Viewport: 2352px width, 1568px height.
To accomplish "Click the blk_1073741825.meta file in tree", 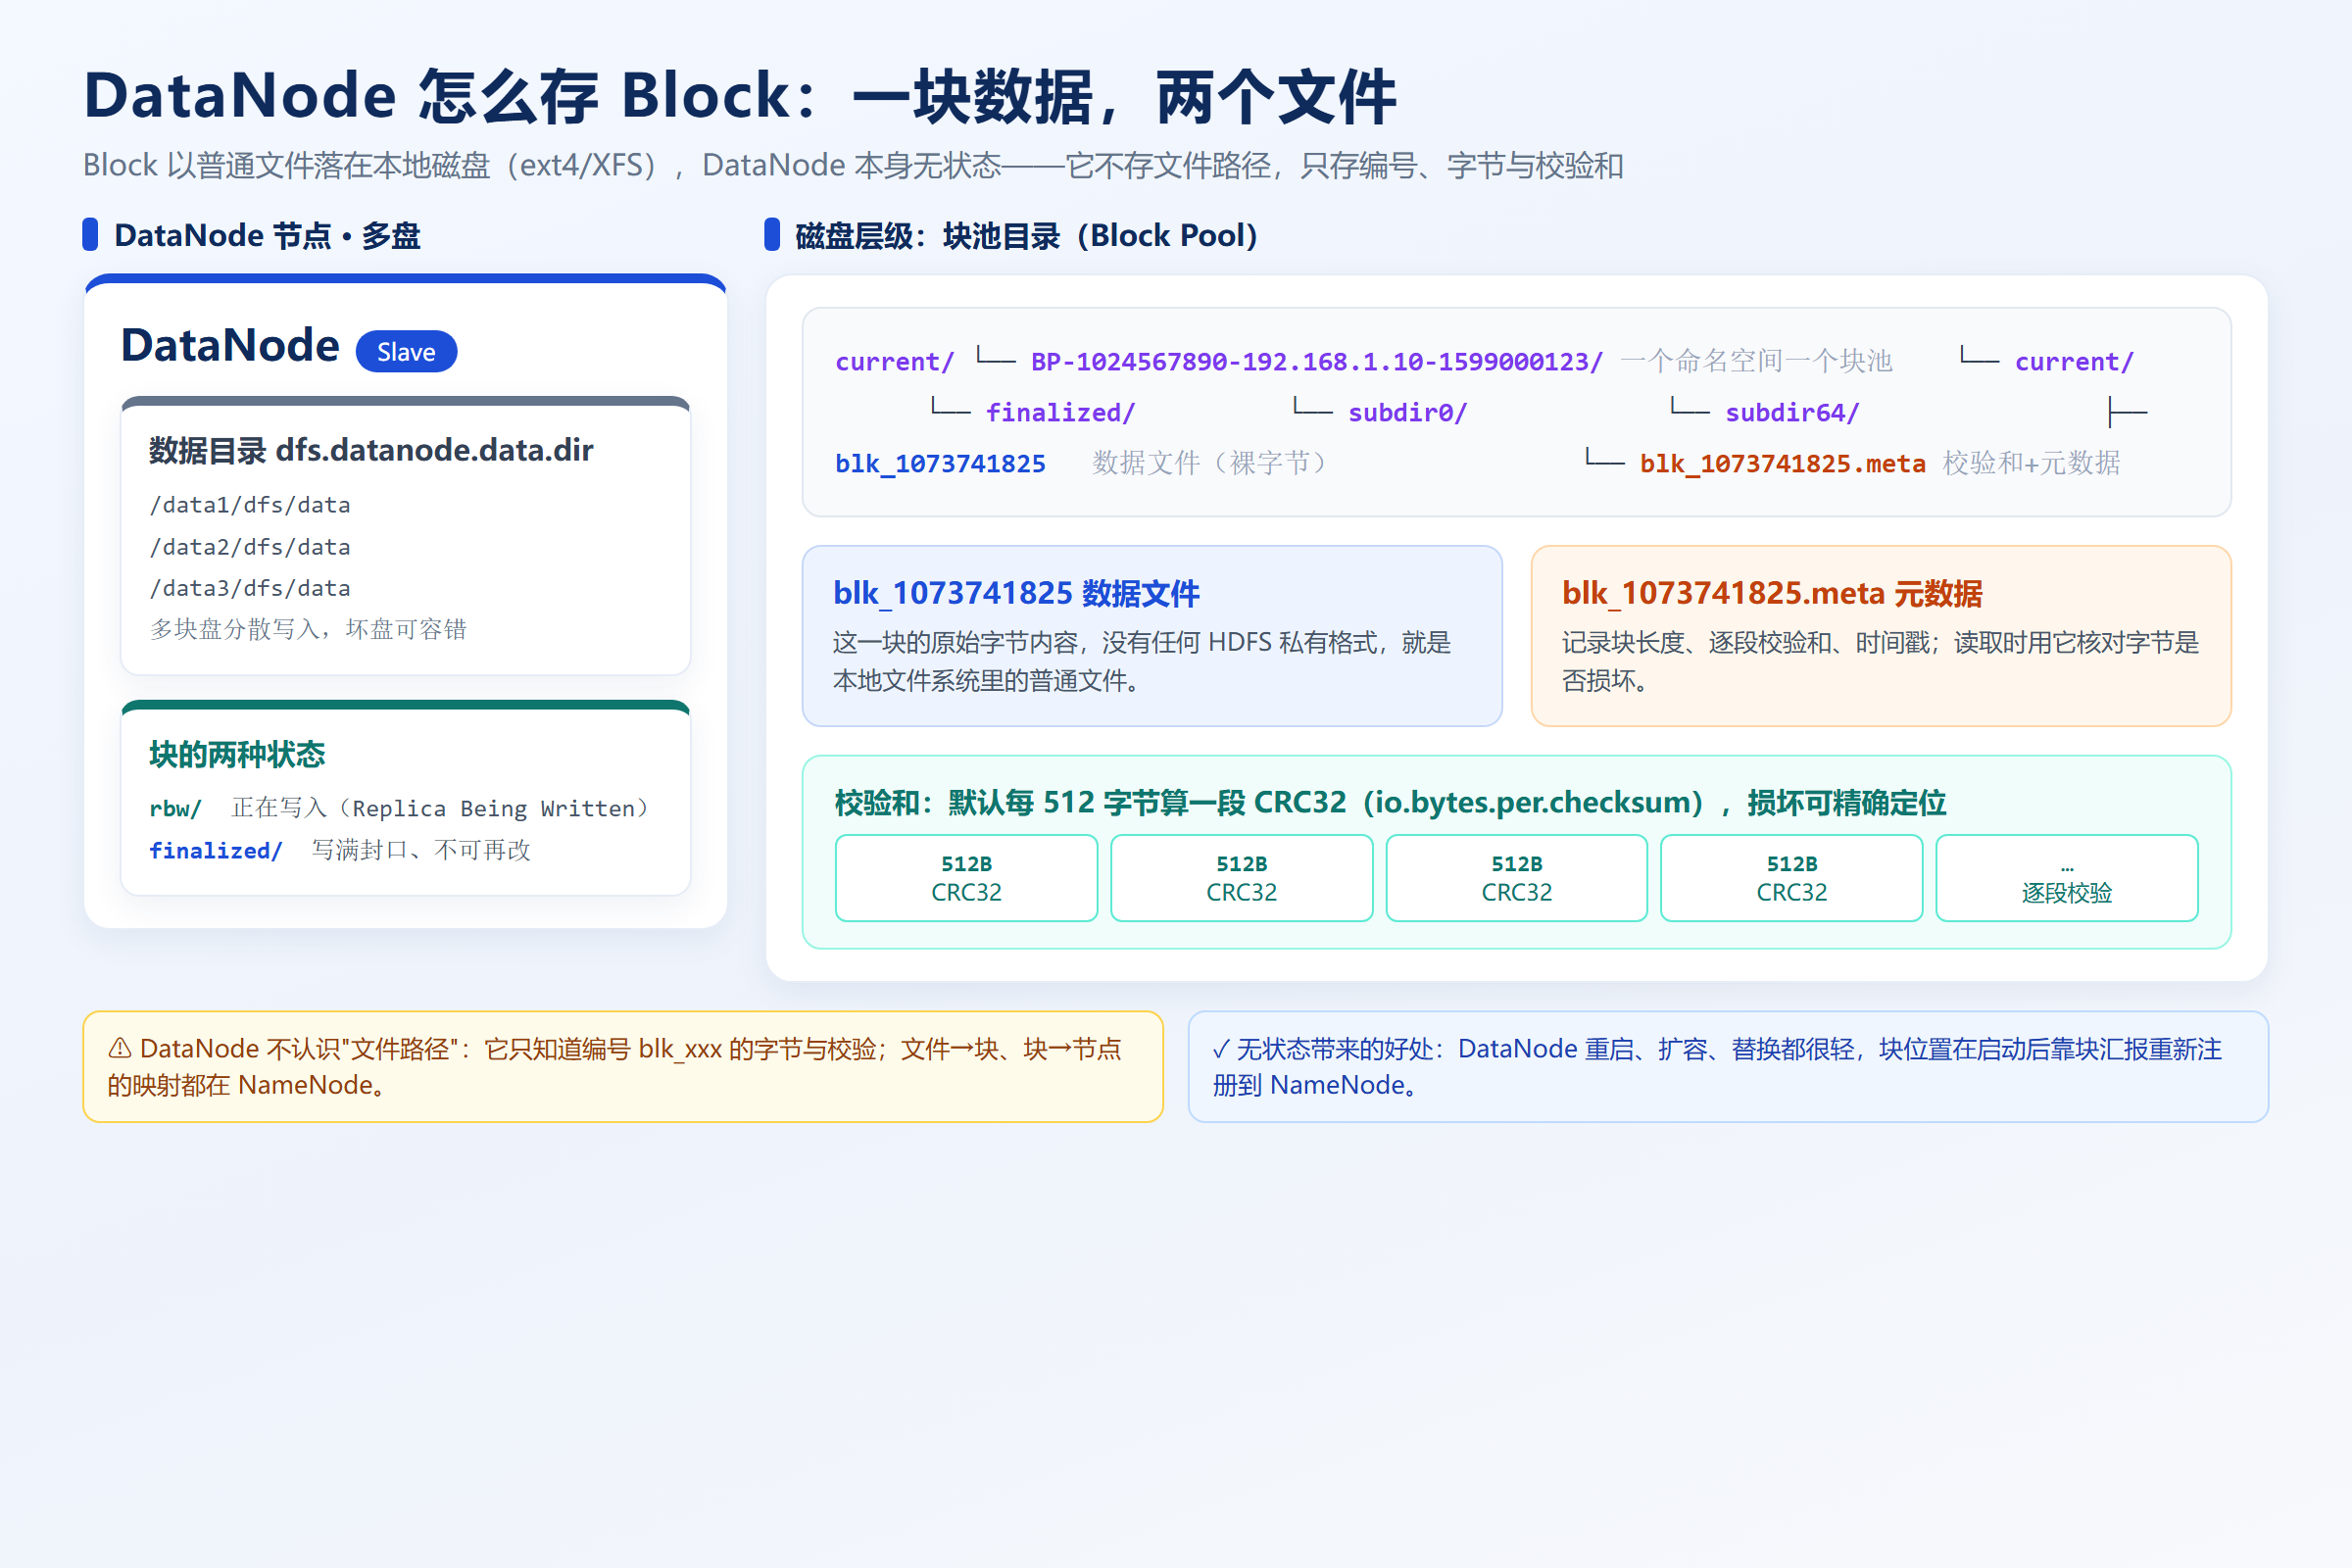I will click(x=1782, y=463).
